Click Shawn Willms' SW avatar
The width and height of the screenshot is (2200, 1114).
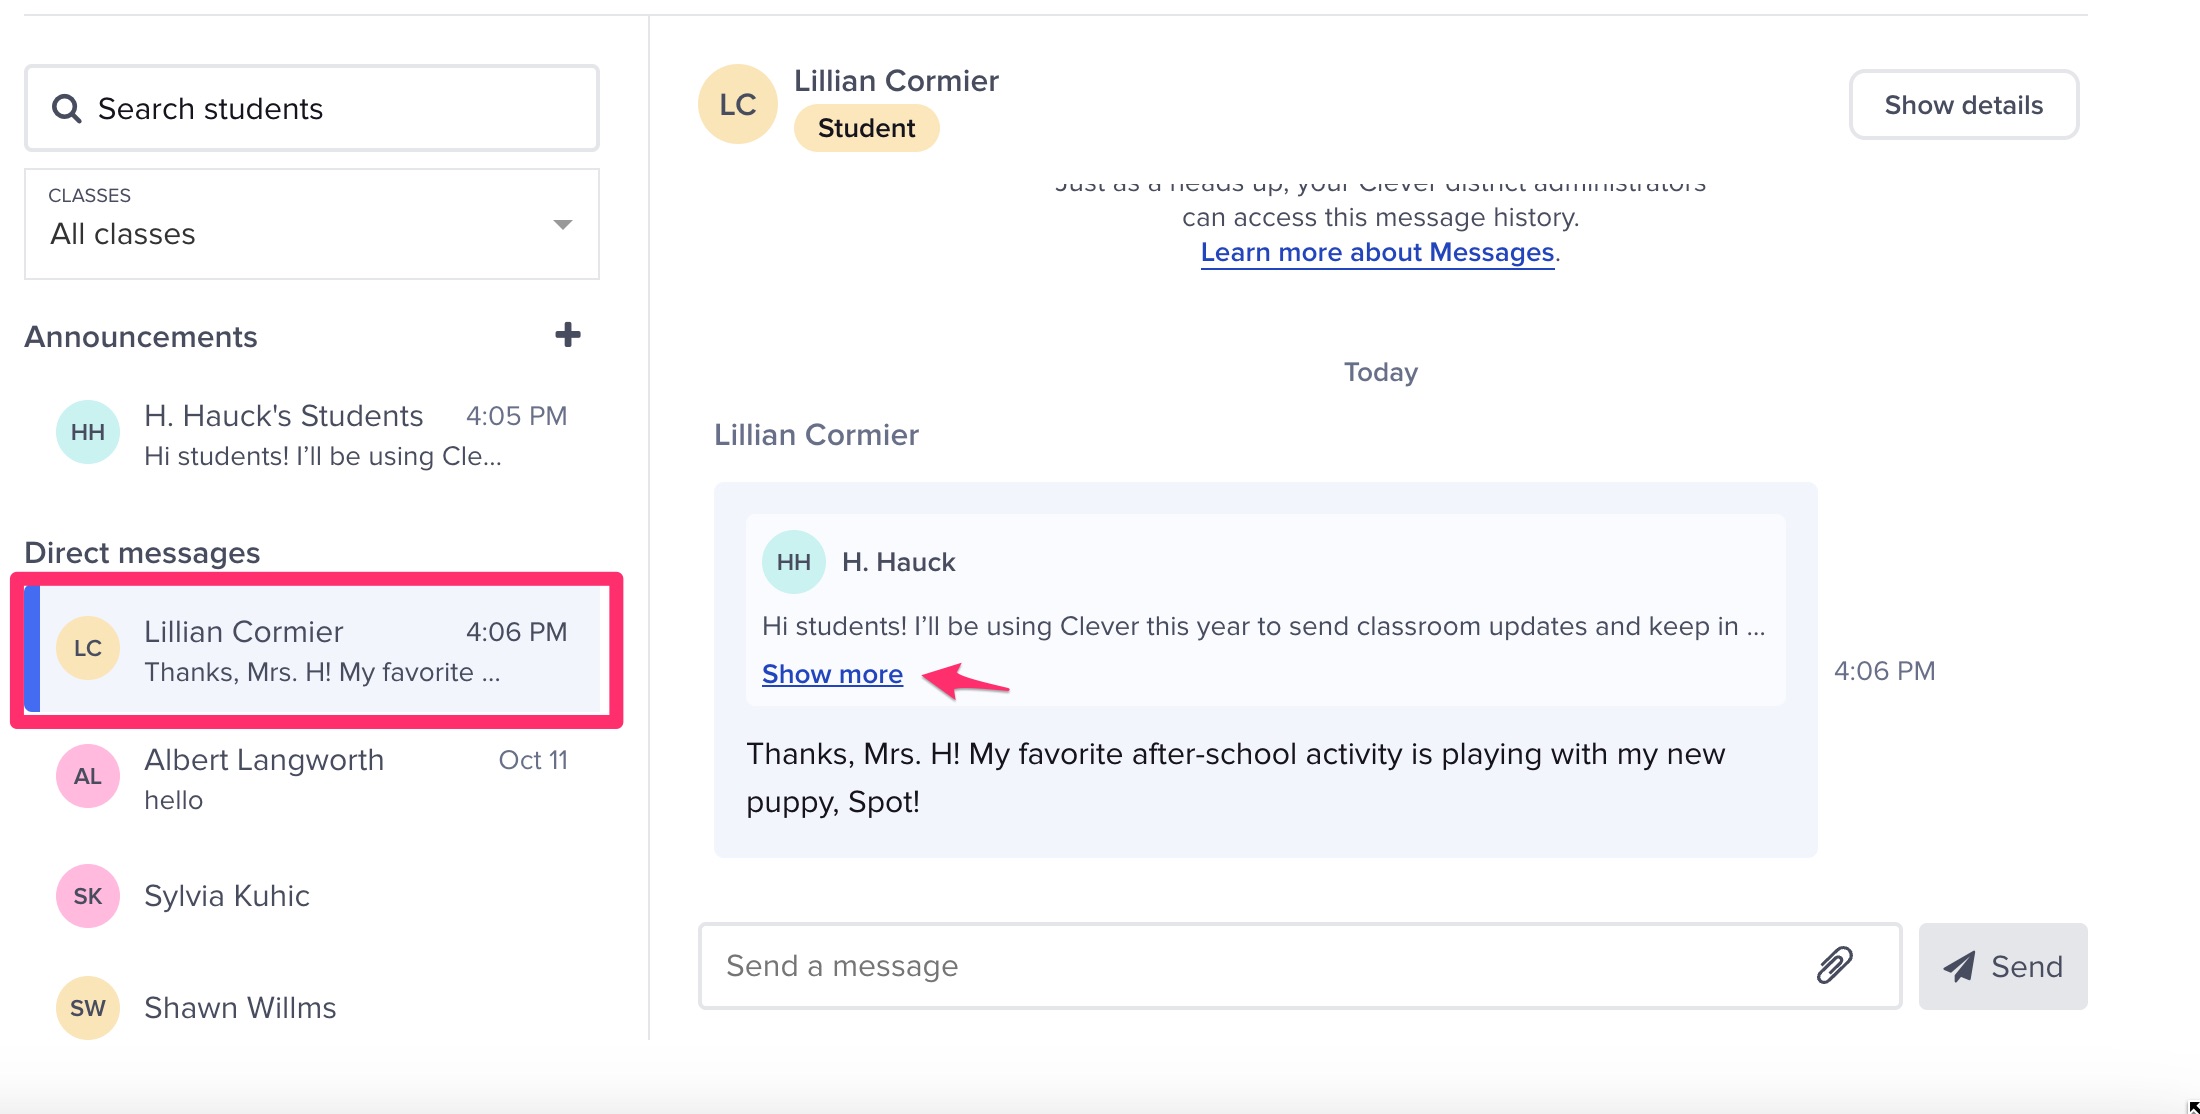click(x=87, y=1008)
